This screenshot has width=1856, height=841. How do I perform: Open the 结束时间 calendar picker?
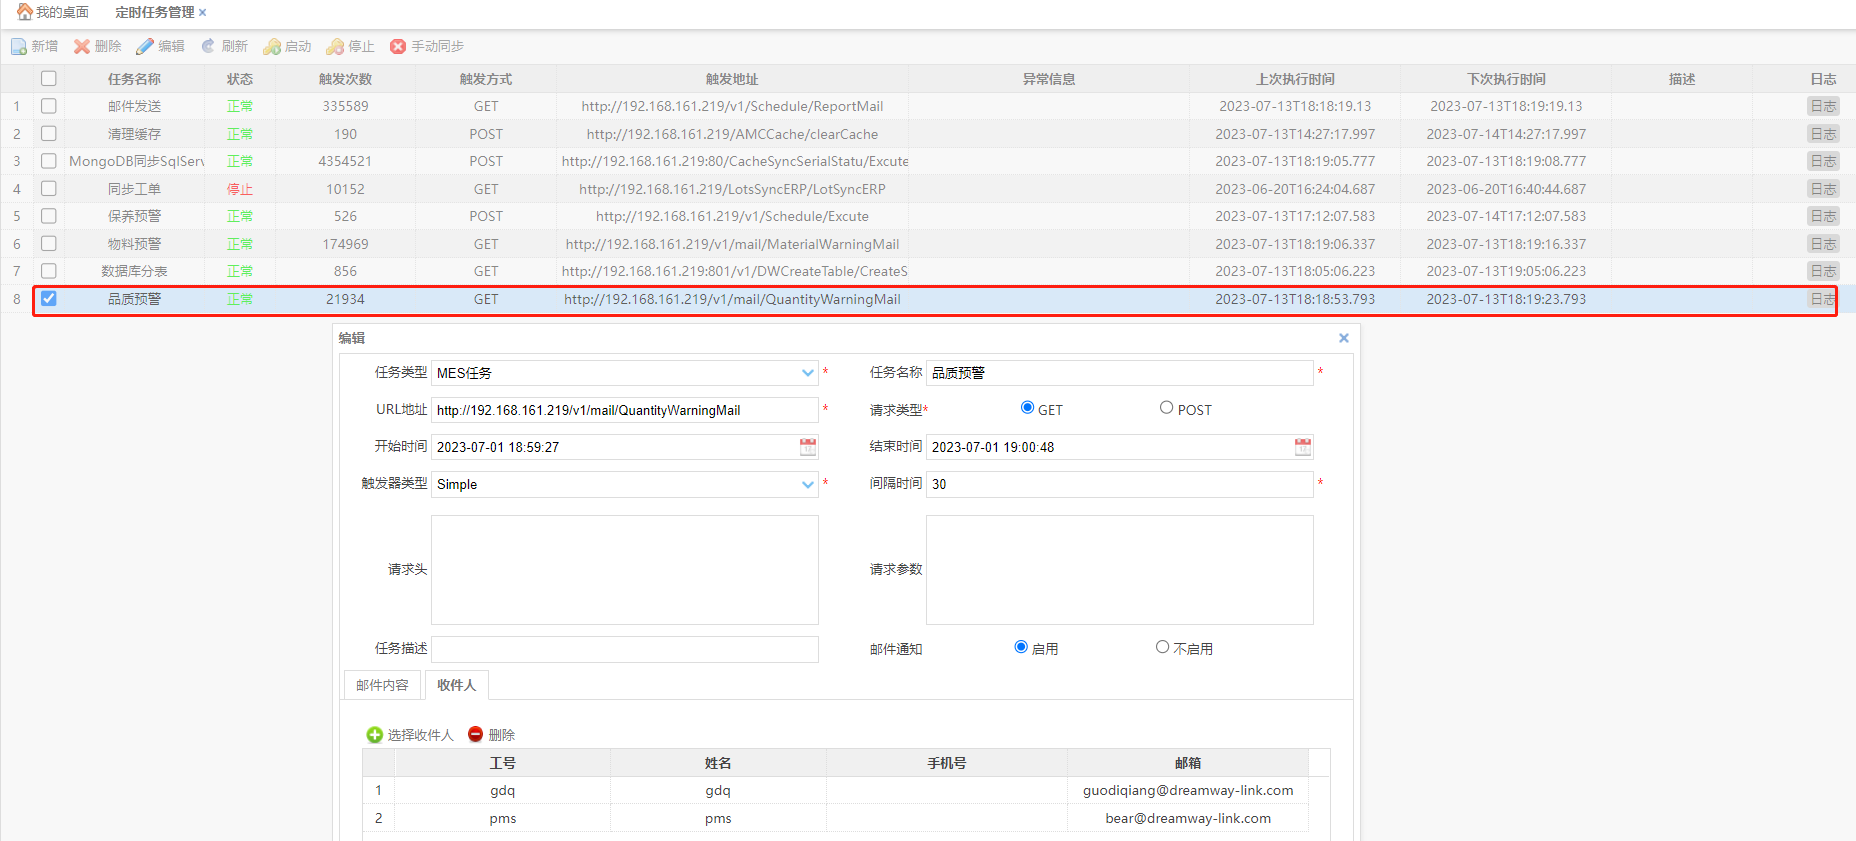coord(1302,447)
